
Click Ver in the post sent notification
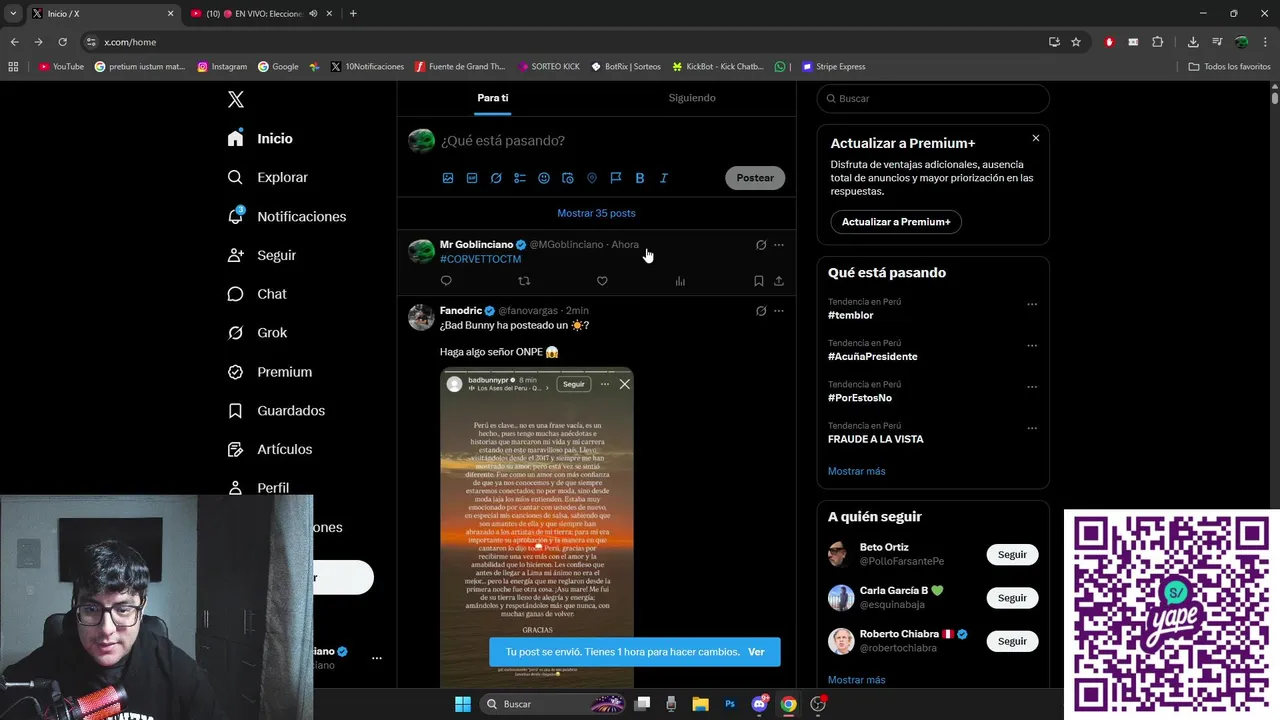(756, 652)
